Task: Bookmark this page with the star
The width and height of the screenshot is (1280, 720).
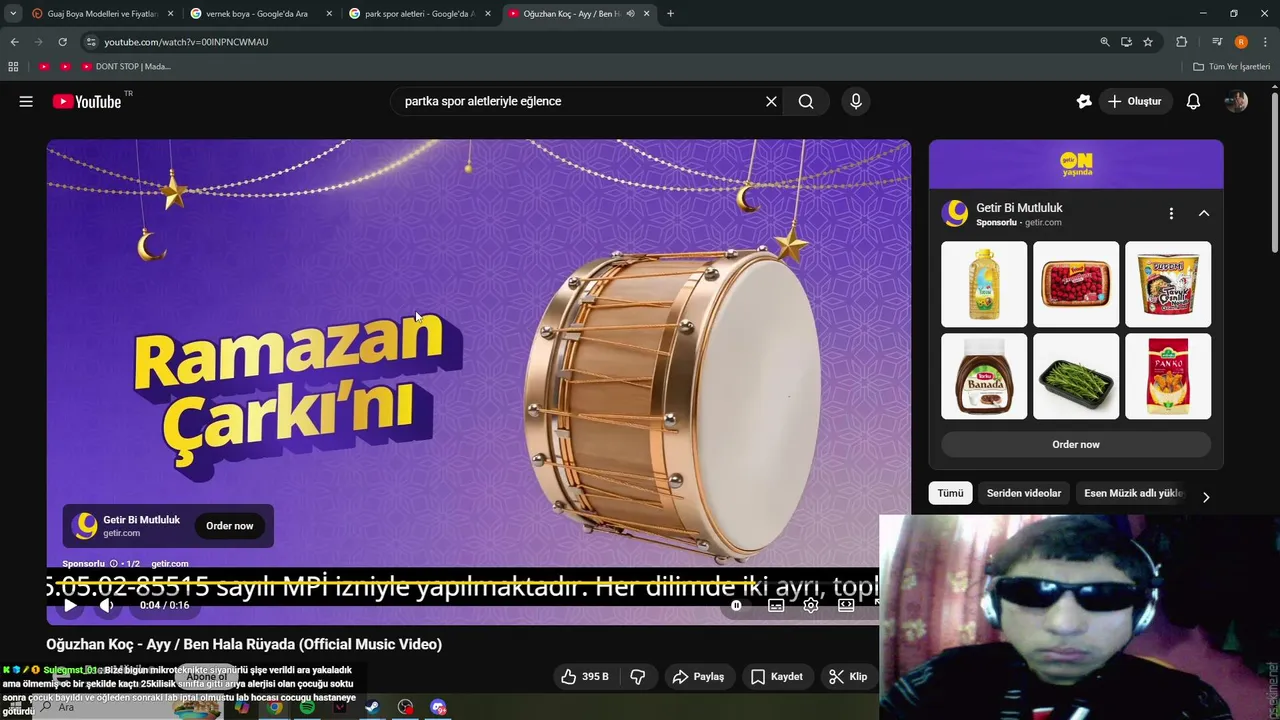Action: [1148, 42]
